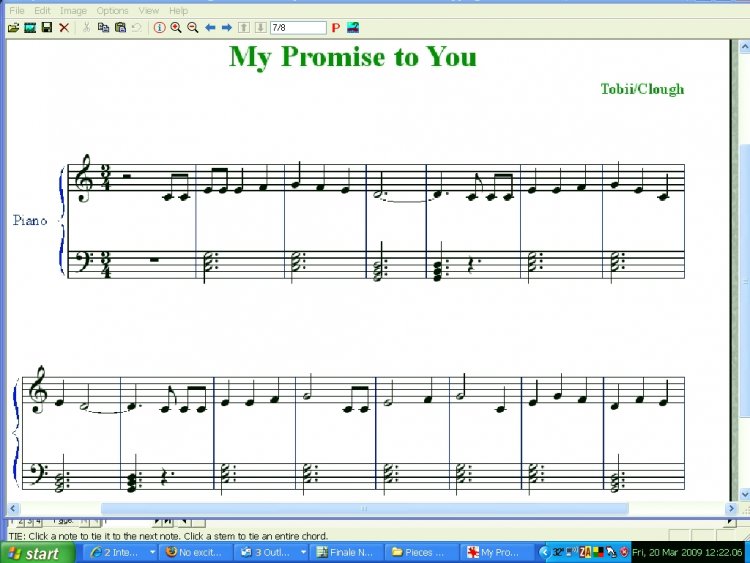Expand hidden system tray icons chevron
The image size is (750, 563).
pos(544,552)
